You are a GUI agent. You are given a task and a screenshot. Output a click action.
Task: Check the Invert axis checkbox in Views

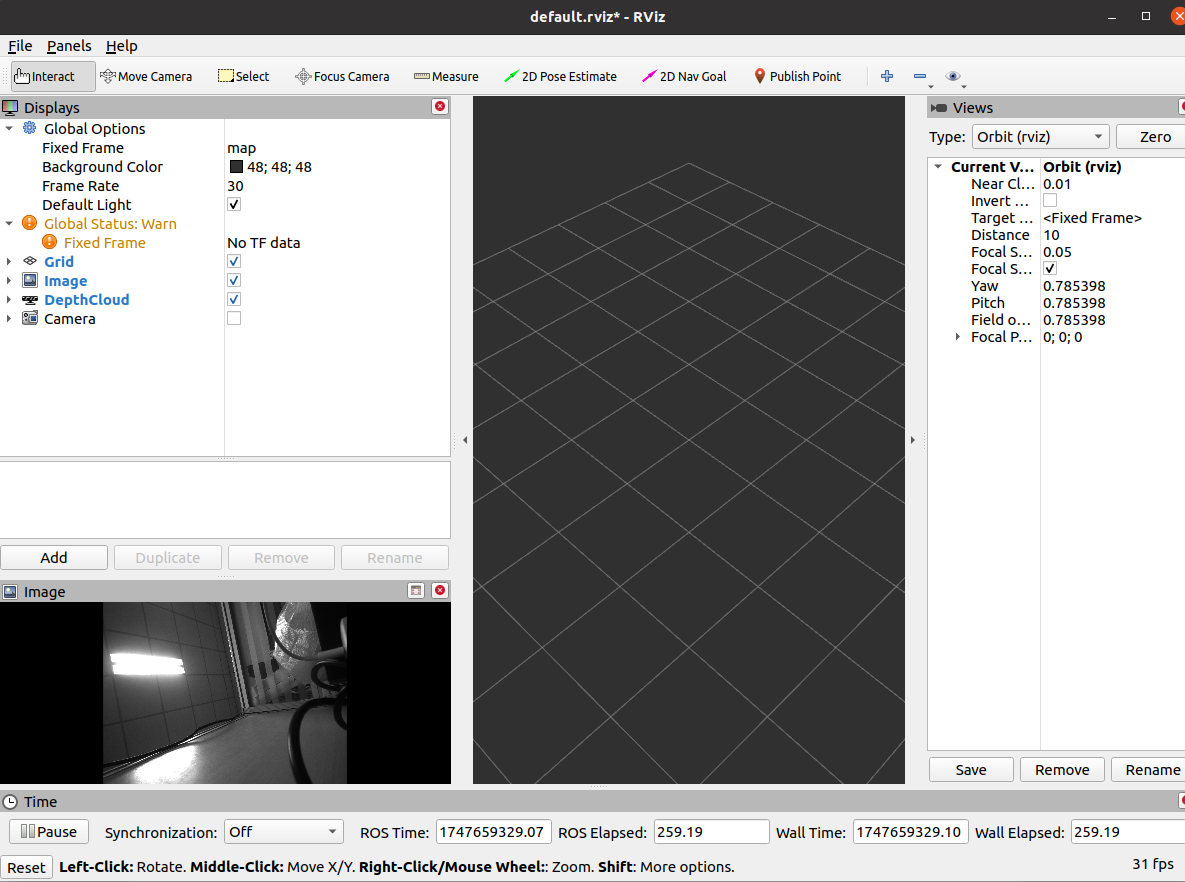[1050, 200]
